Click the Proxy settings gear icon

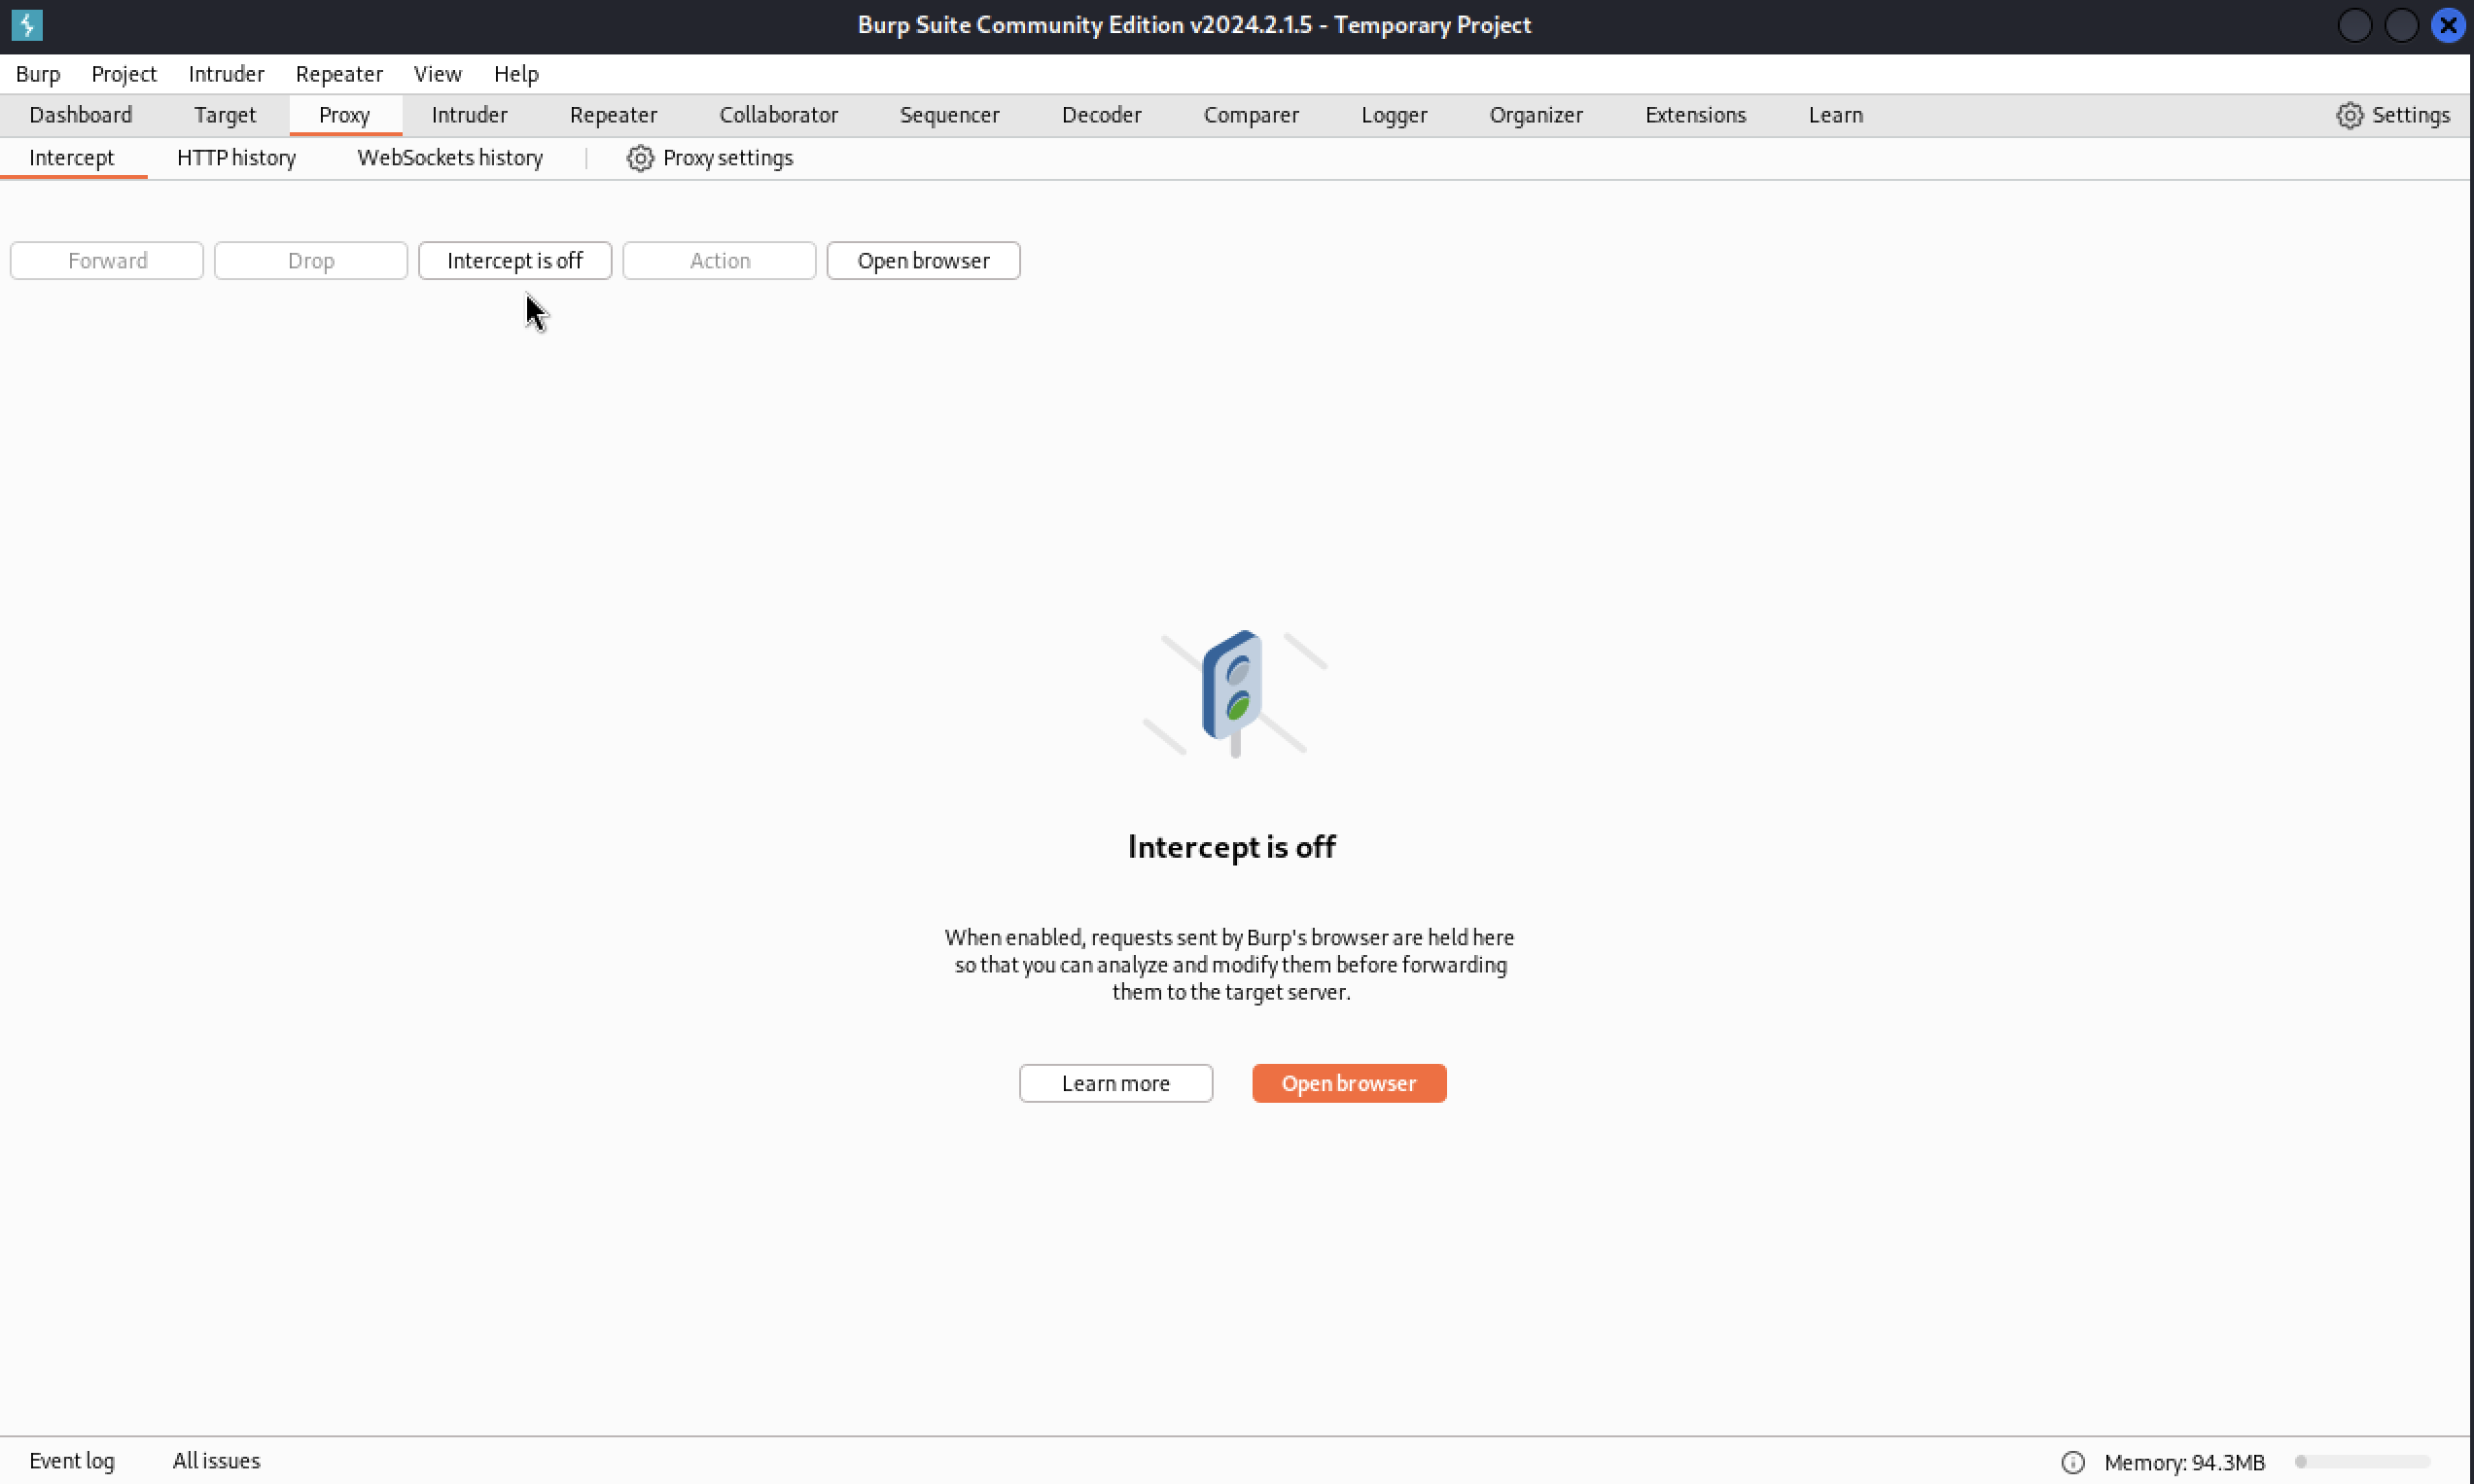[x=640, y=158]
